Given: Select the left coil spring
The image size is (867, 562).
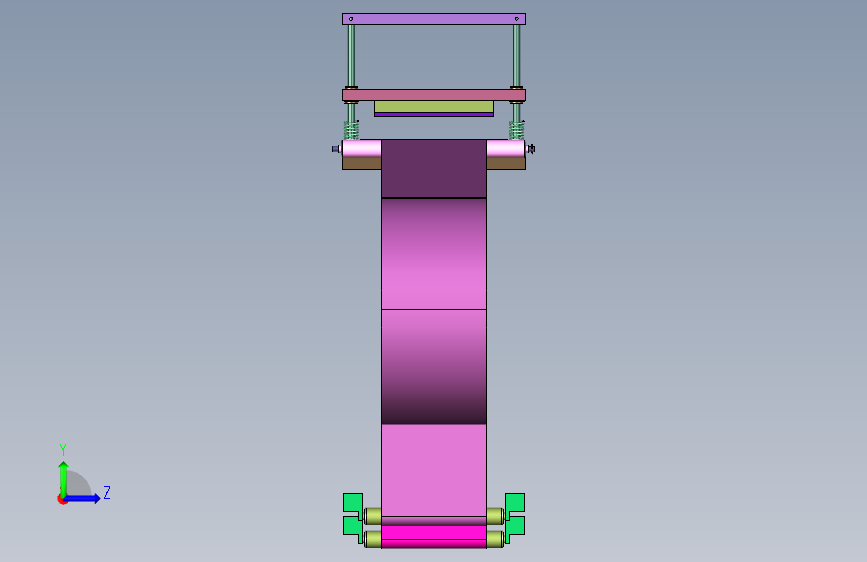Looking at the screenshot, I should [x=351, y=131].
